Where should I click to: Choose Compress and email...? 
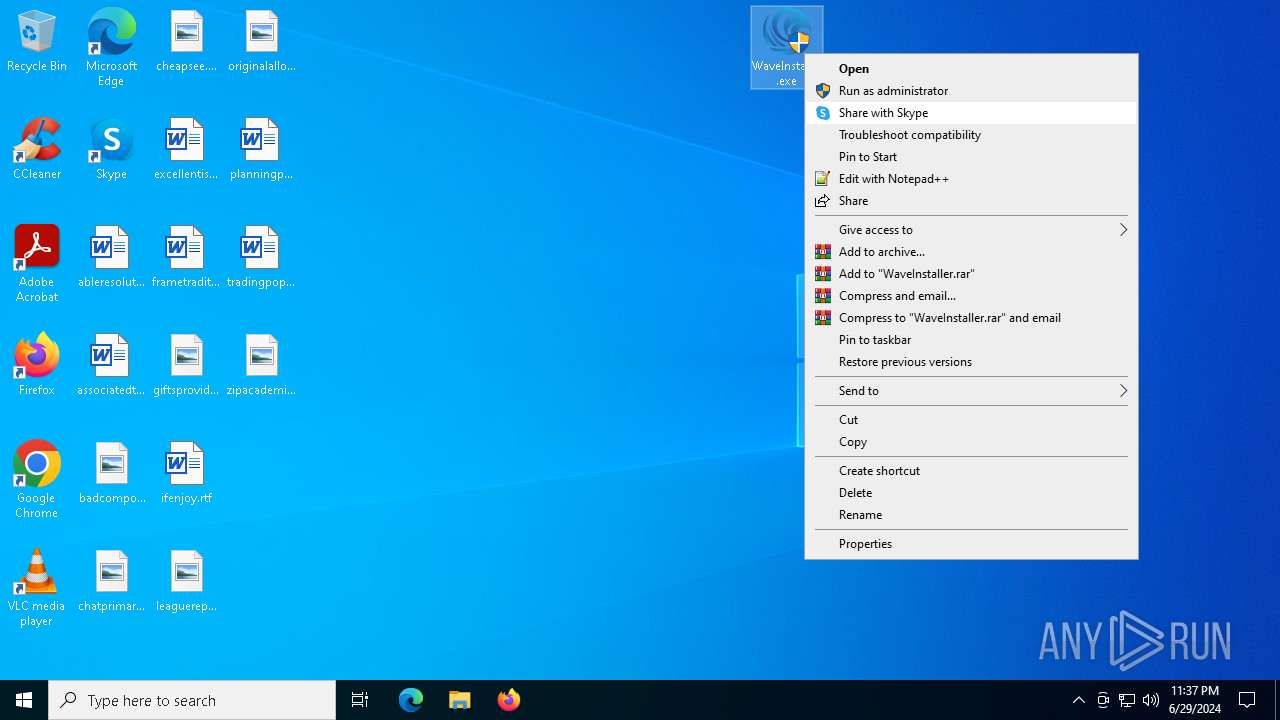[971, 296]
